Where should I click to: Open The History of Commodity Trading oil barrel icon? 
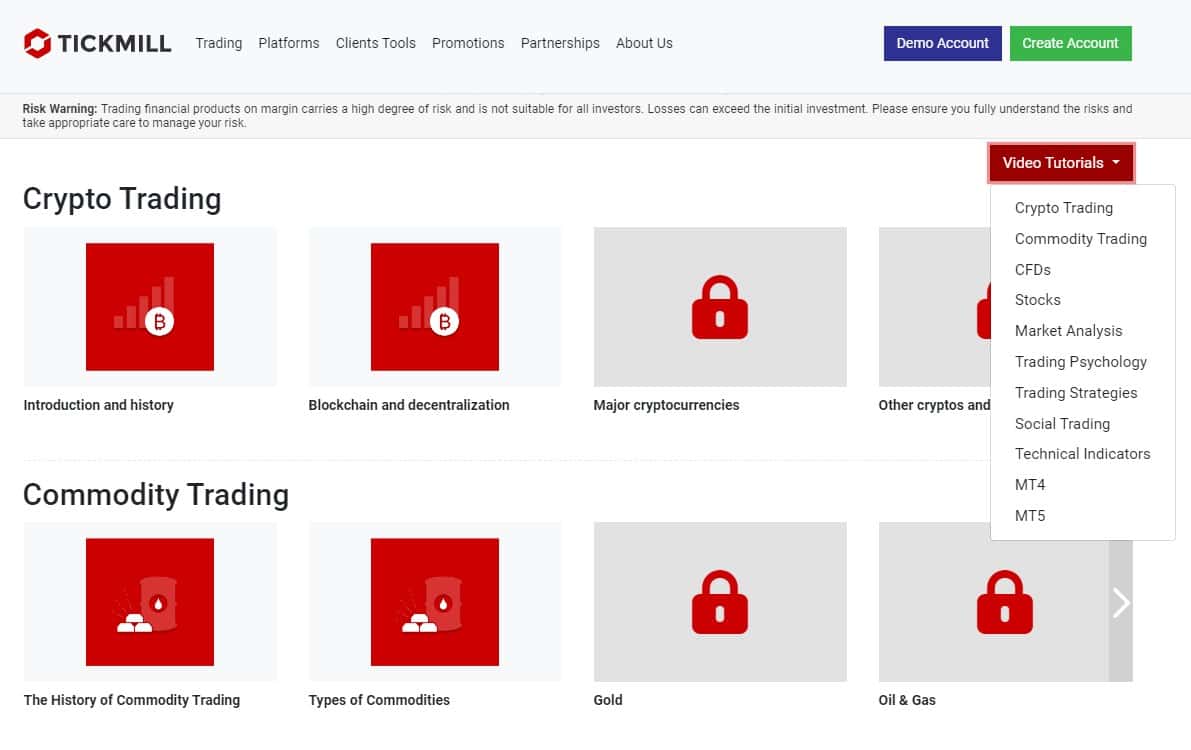150,602
